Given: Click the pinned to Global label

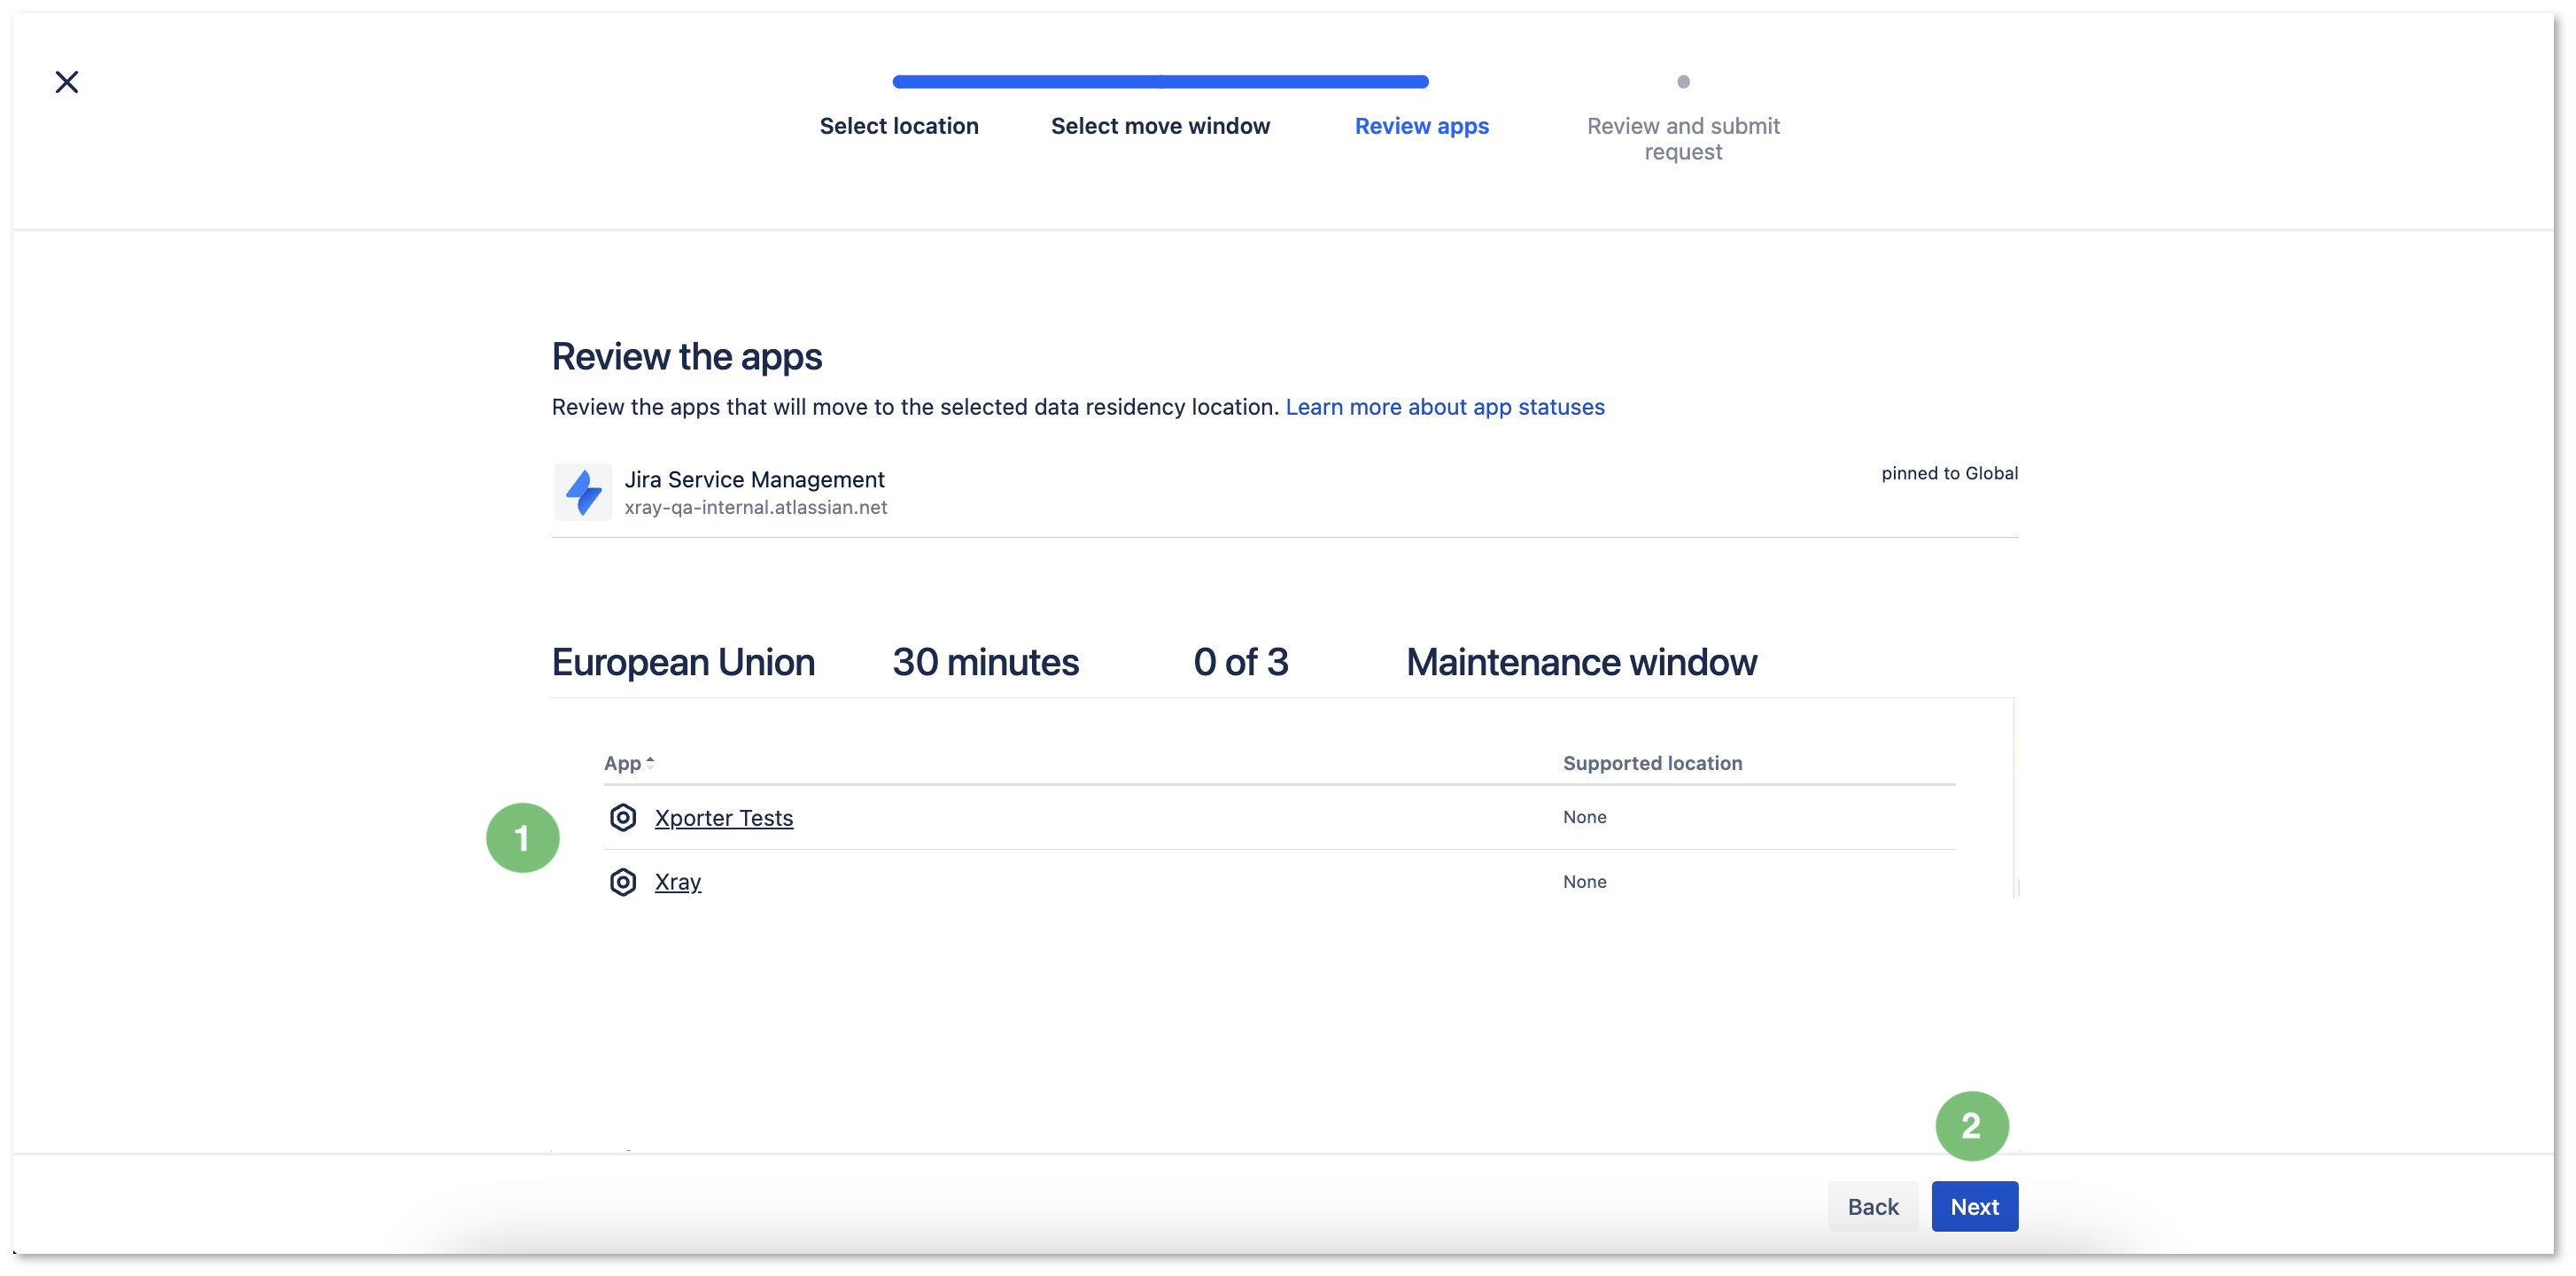Looking at the screenshot, I should click(1949, 473).
